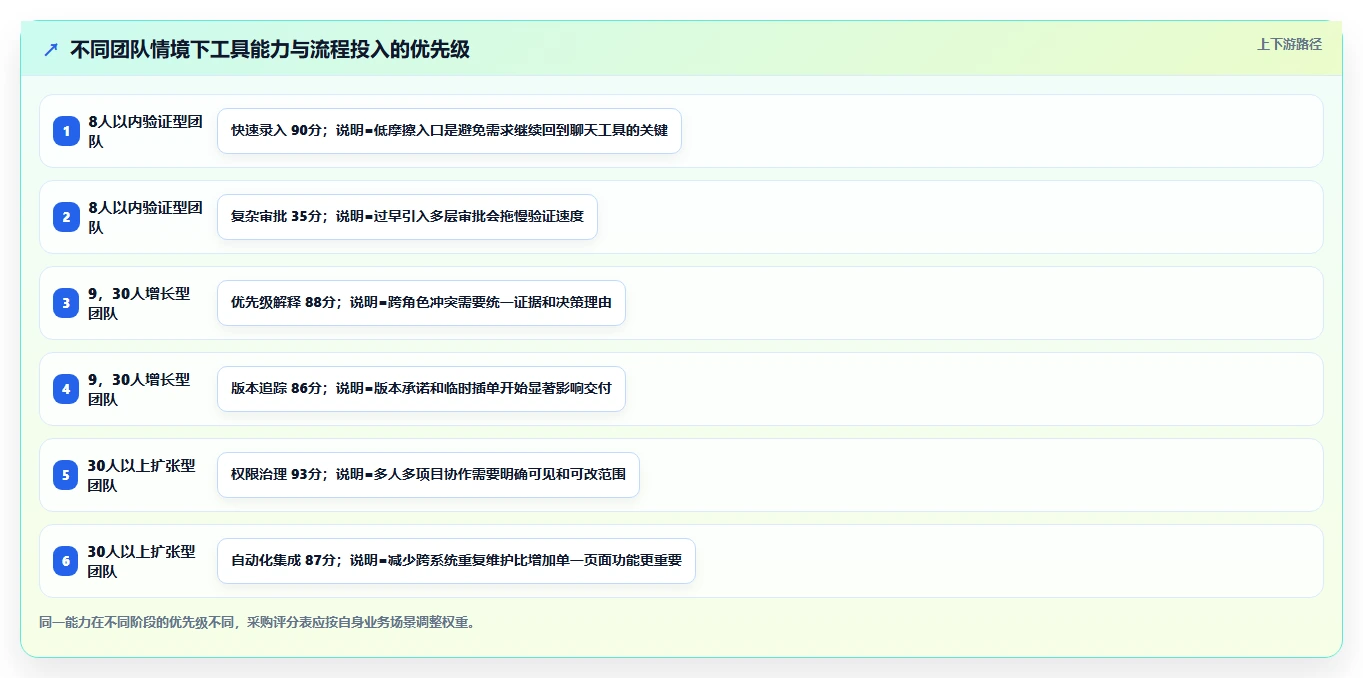1363x678 pixels.
Task: Click 30人以上扩张型团队 label in the 自动化集成 row
Action: 142,561
